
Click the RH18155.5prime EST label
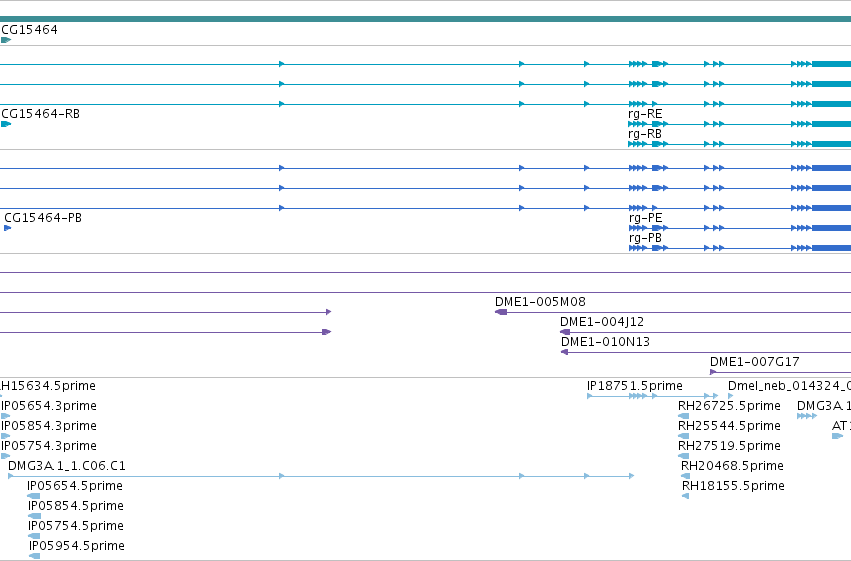pos(733,486)
